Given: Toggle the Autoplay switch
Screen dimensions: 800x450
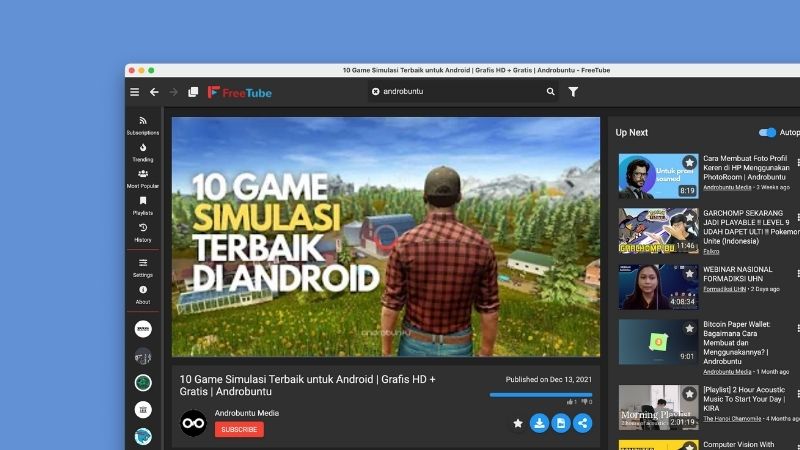Looking at the screenshot, I should [767, 132].
